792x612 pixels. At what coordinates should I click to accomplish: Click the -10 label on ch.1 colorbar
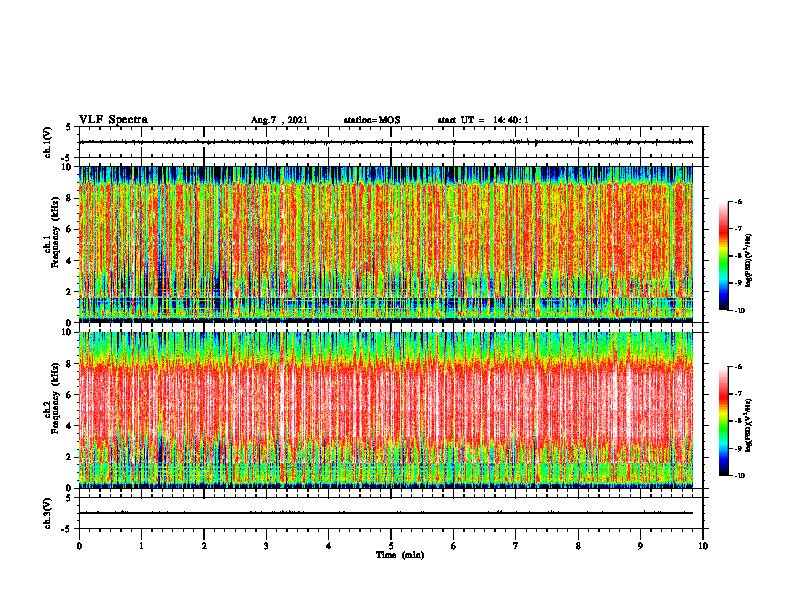pyautogui.click(x=739, y=311)
